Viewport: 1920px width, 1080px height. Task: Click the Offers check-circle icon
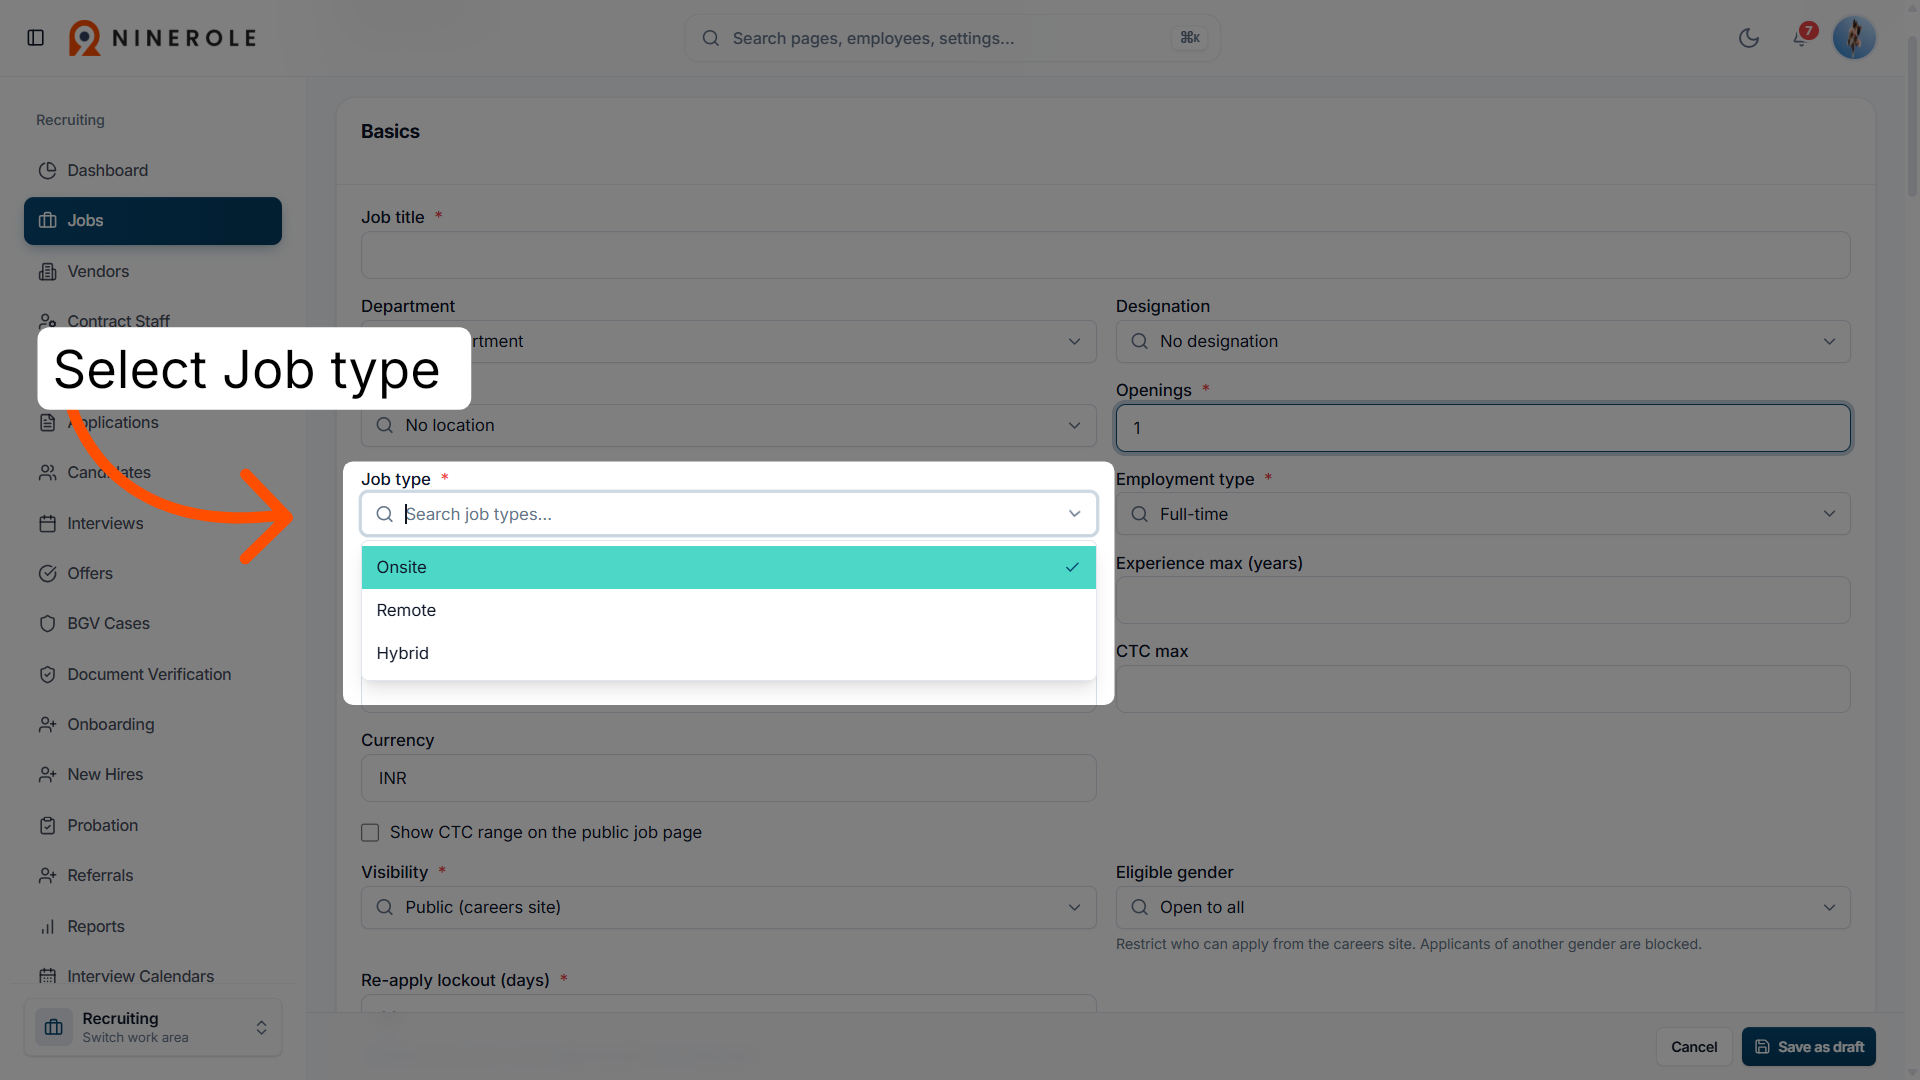click(x=47, y=574)
